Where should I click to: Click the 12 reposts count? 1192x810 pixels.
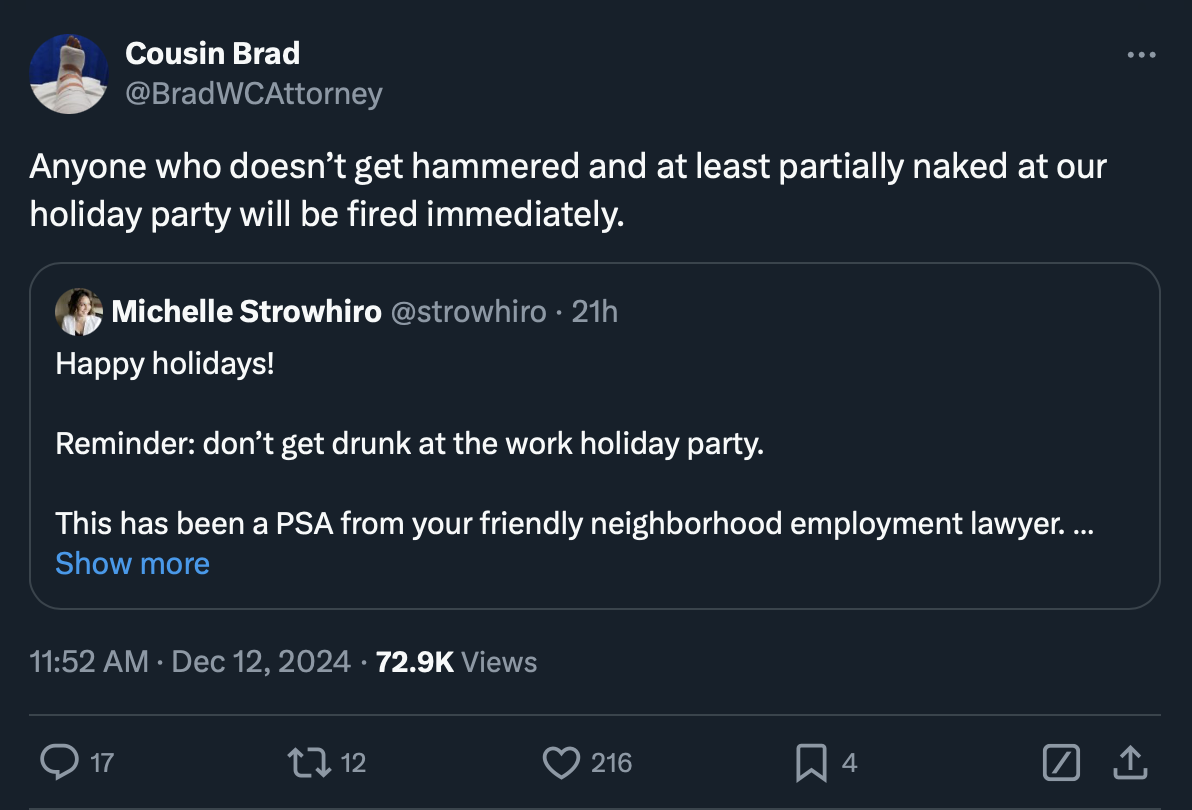coord(353,764)
